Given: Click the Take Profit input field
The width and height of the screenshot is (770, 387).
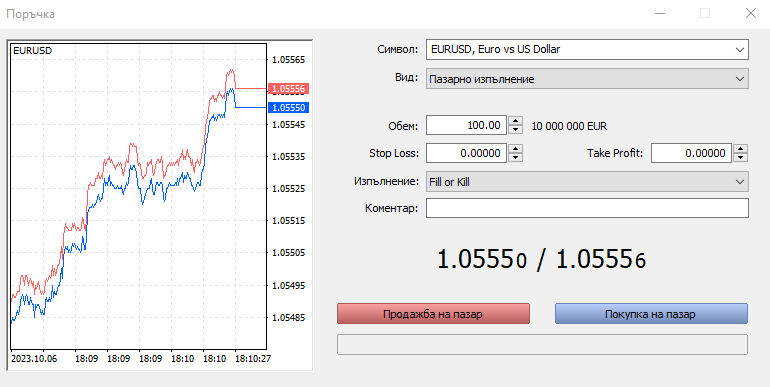Looking at the screenshot, I should 691,153.
